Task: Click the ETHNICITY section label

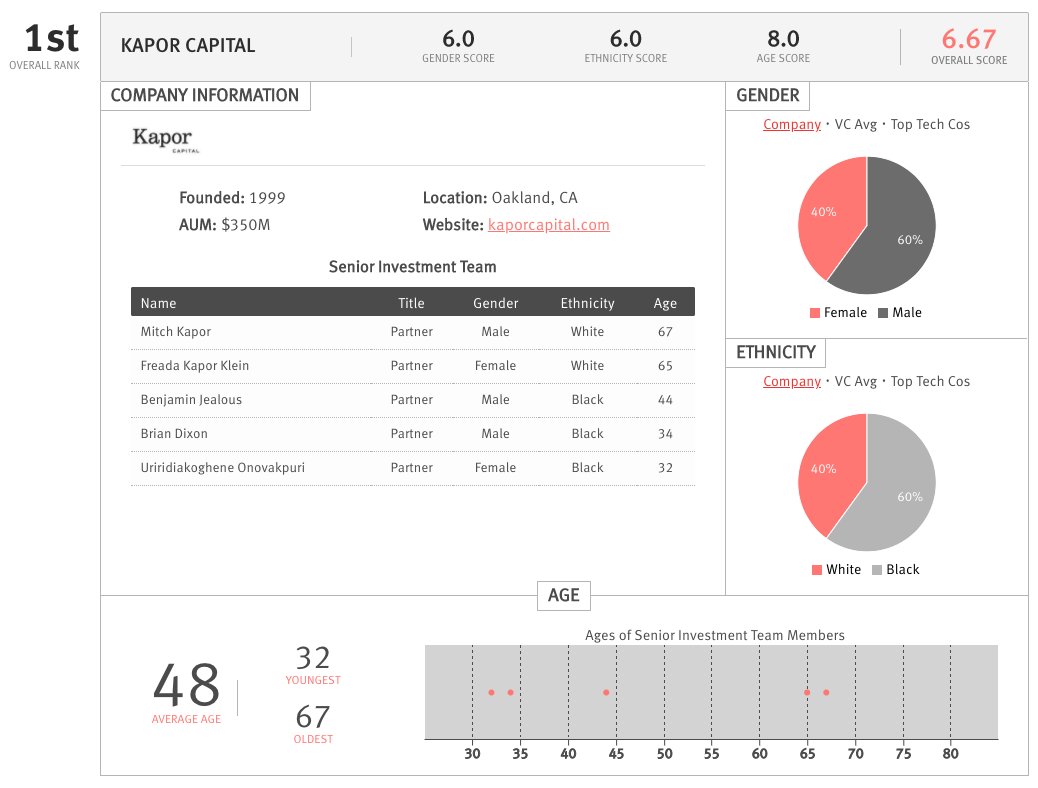Action: click(776, 352)
